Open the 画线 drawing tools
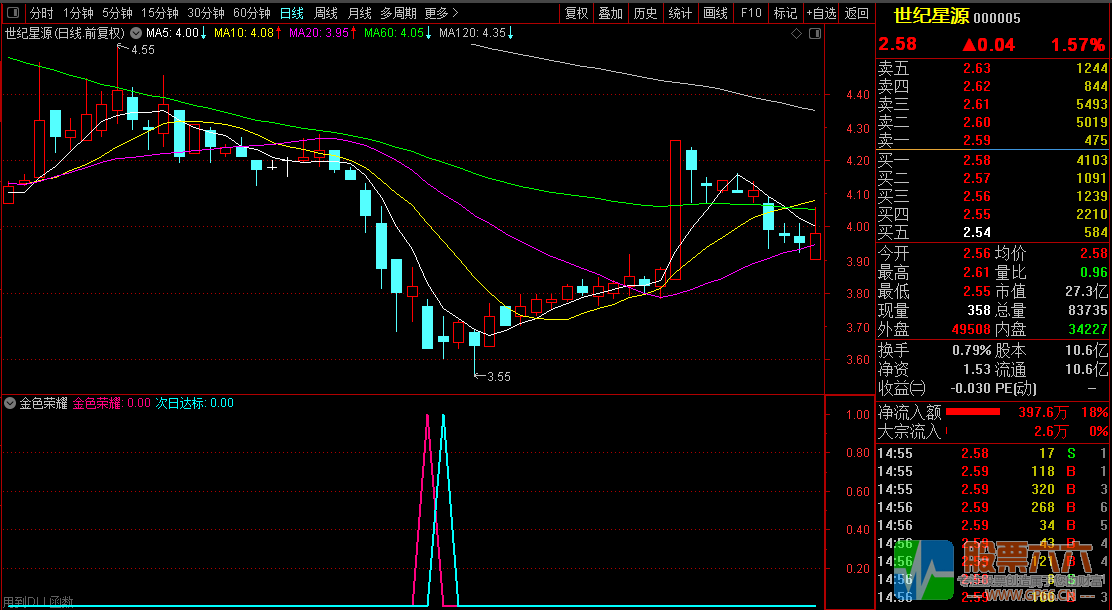Viewport: 1112px width, 610px height. click(715, 13)
